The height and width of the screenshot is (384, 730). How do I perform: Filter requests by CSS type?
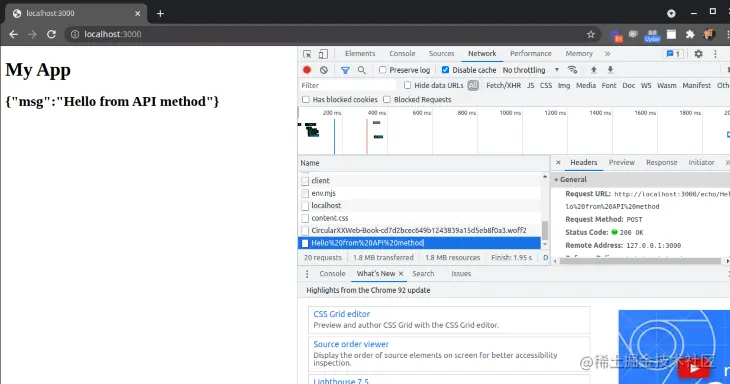pos(546,85)
